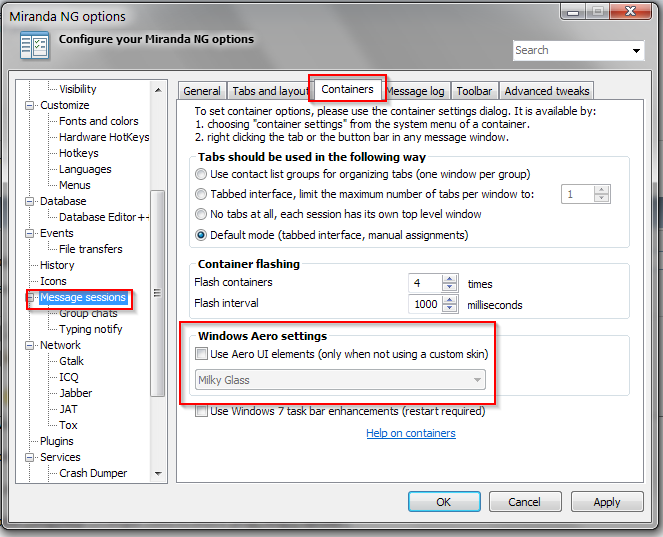Image resolution: width=663 pixels, height=537 pixels.
Task: Select JAT tree item
Action: [x=68, y=409]
